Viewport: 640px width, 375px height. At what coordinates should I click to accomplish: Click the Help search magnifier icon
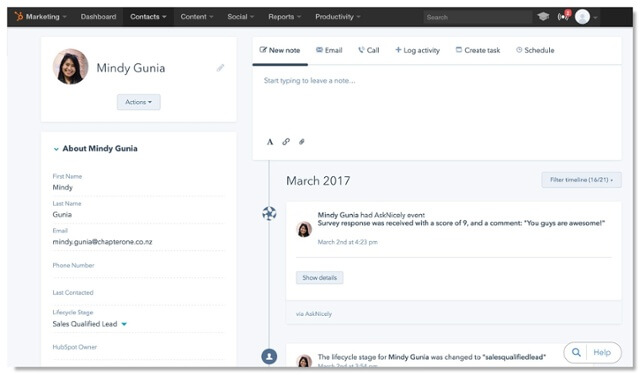tap(576, 352)
